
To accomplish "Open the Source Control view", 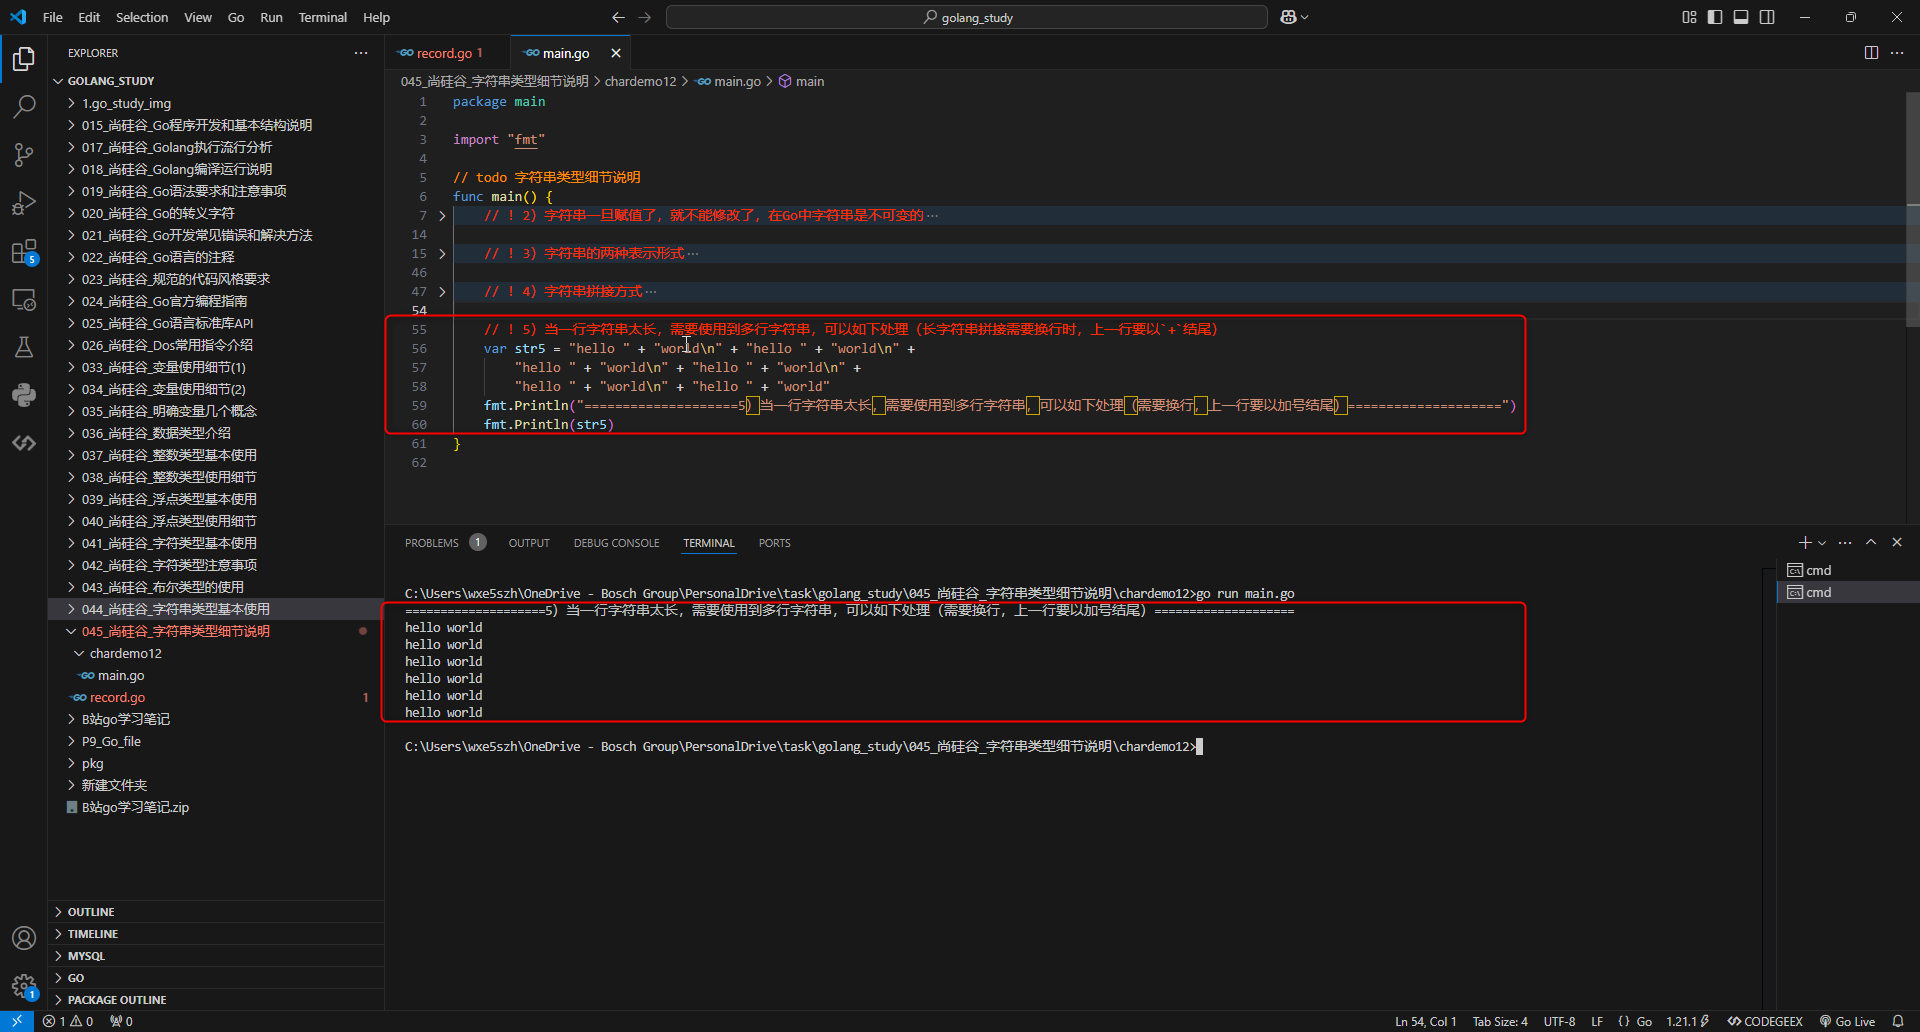I will (x=24, y=155).
